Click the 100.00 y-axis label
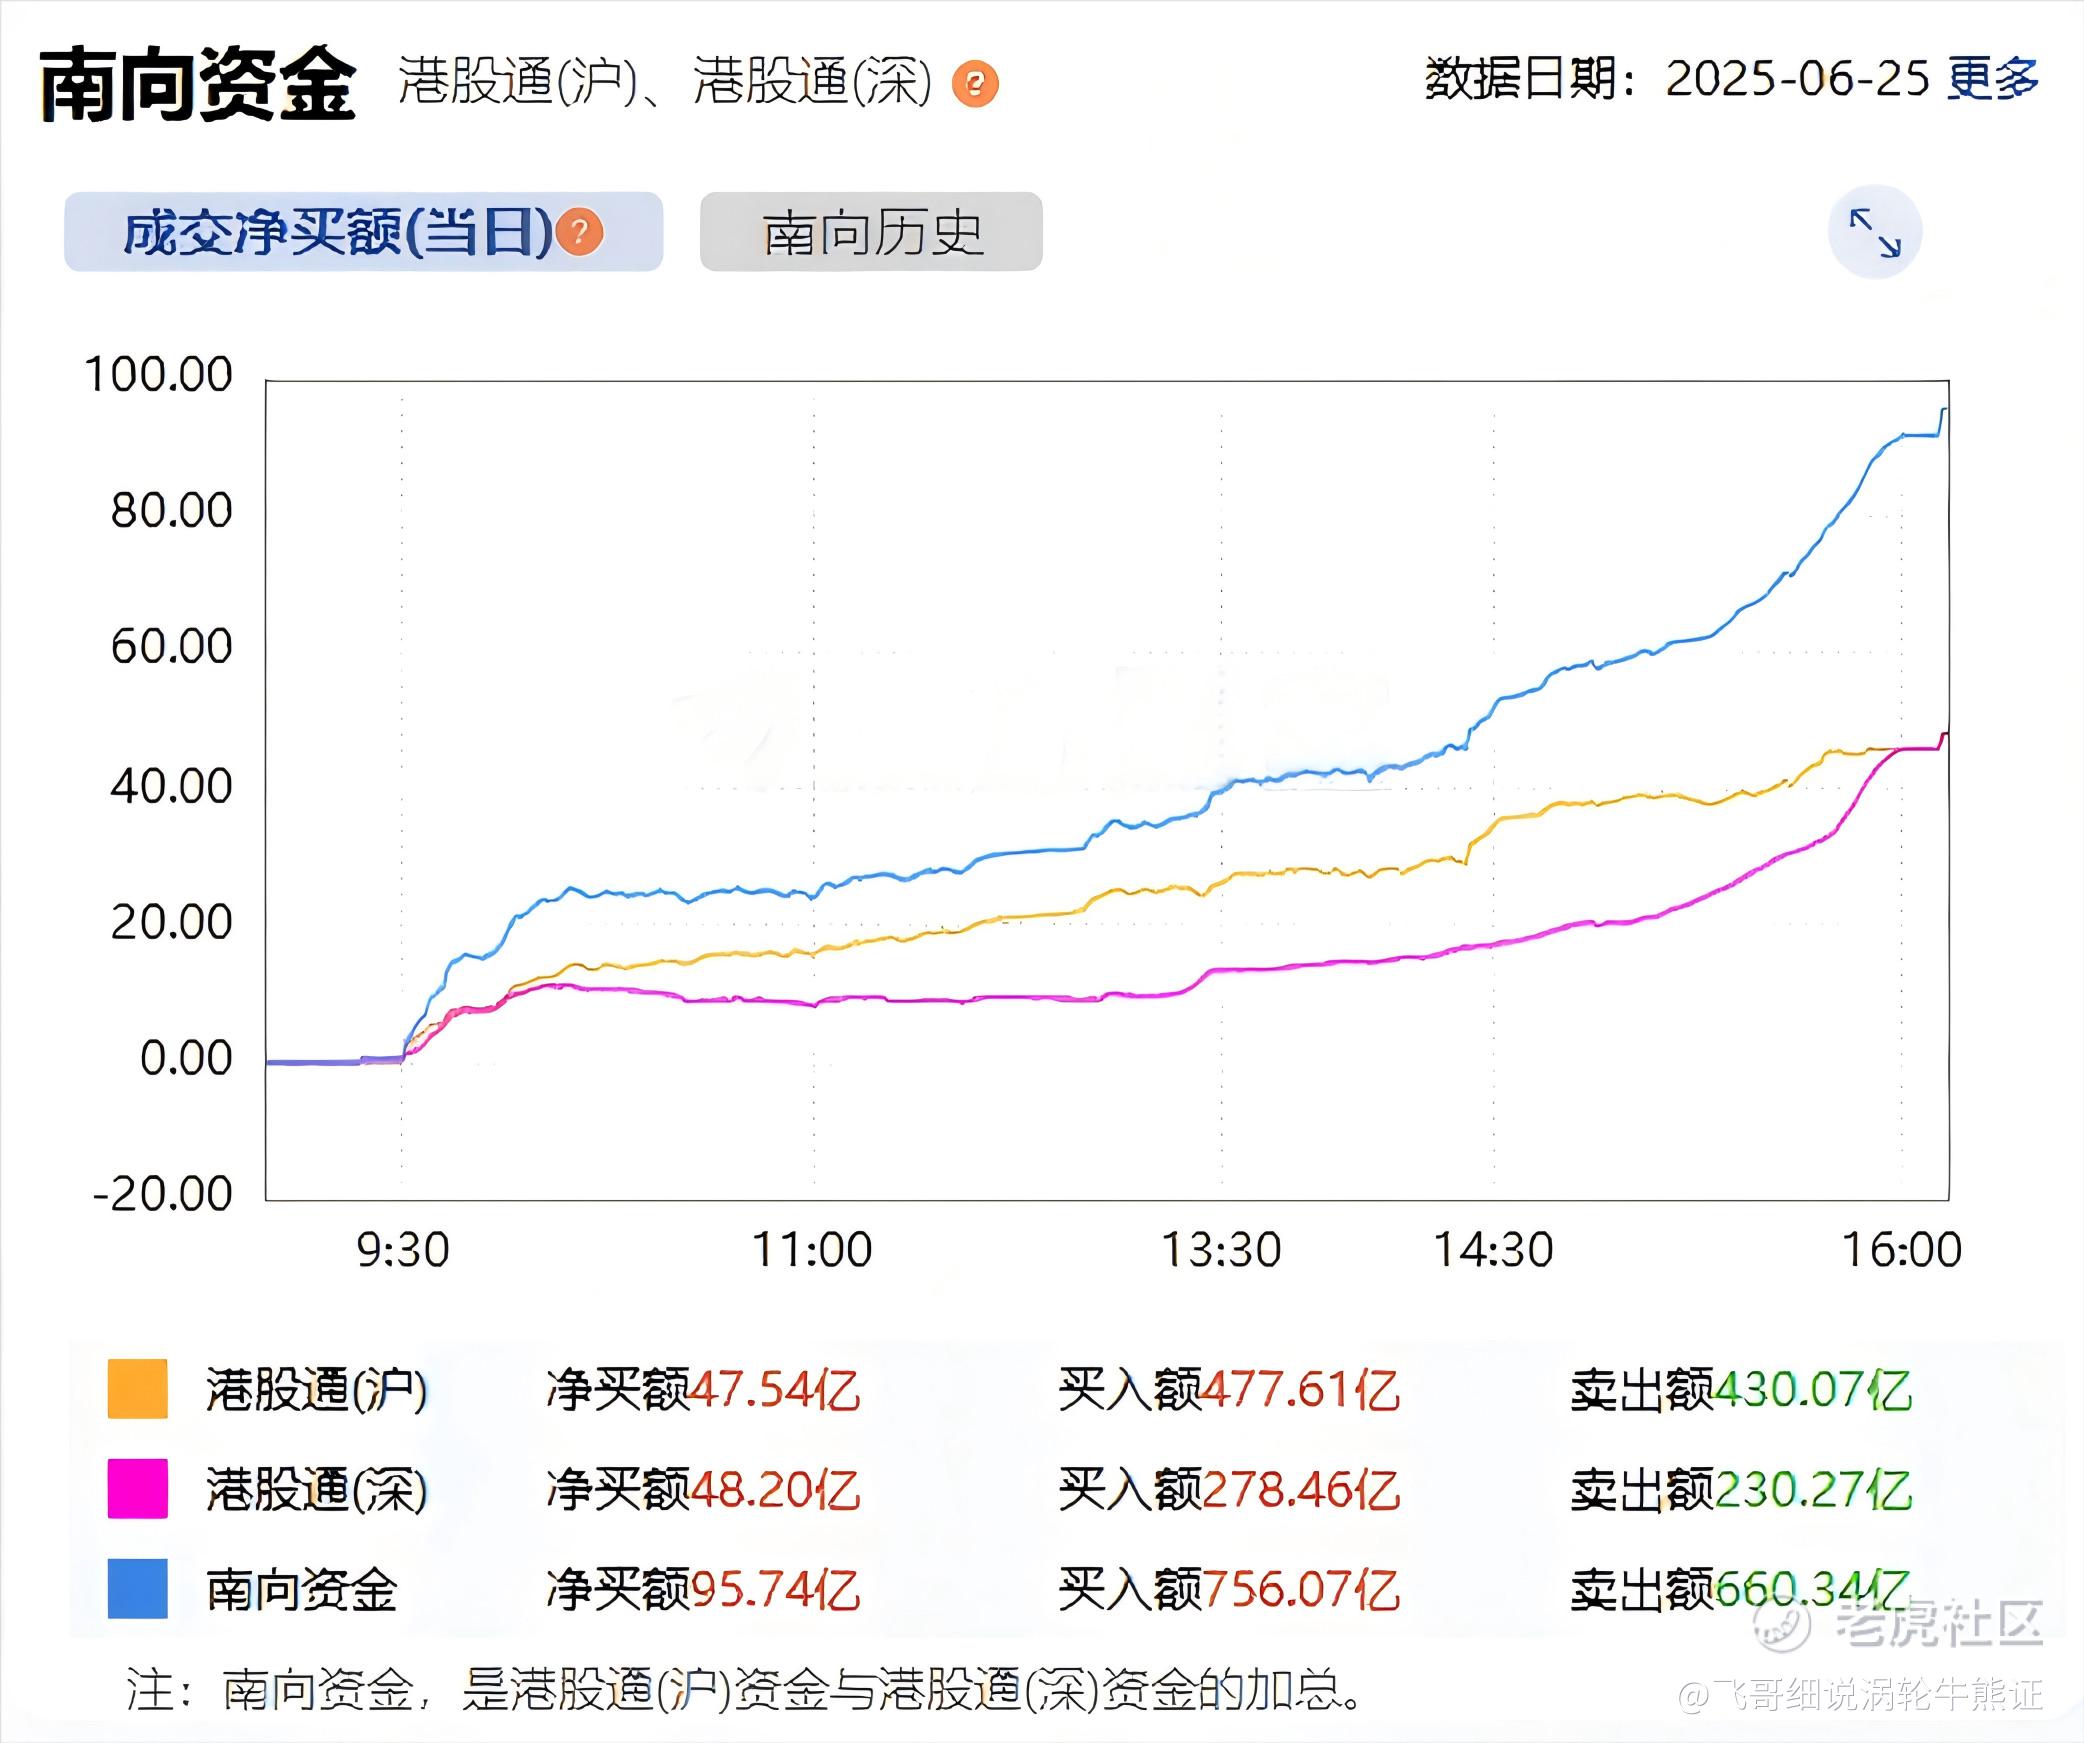The width and height of the screenshot is (2084, 1743). tap(158, 374)
